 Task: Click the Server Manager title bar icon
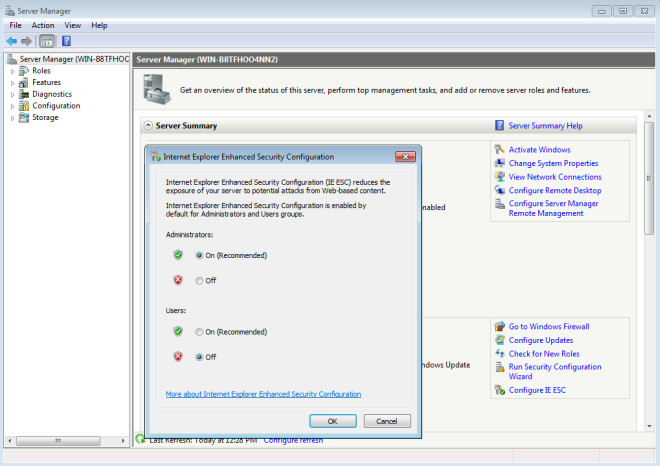(x=10, y=11)
